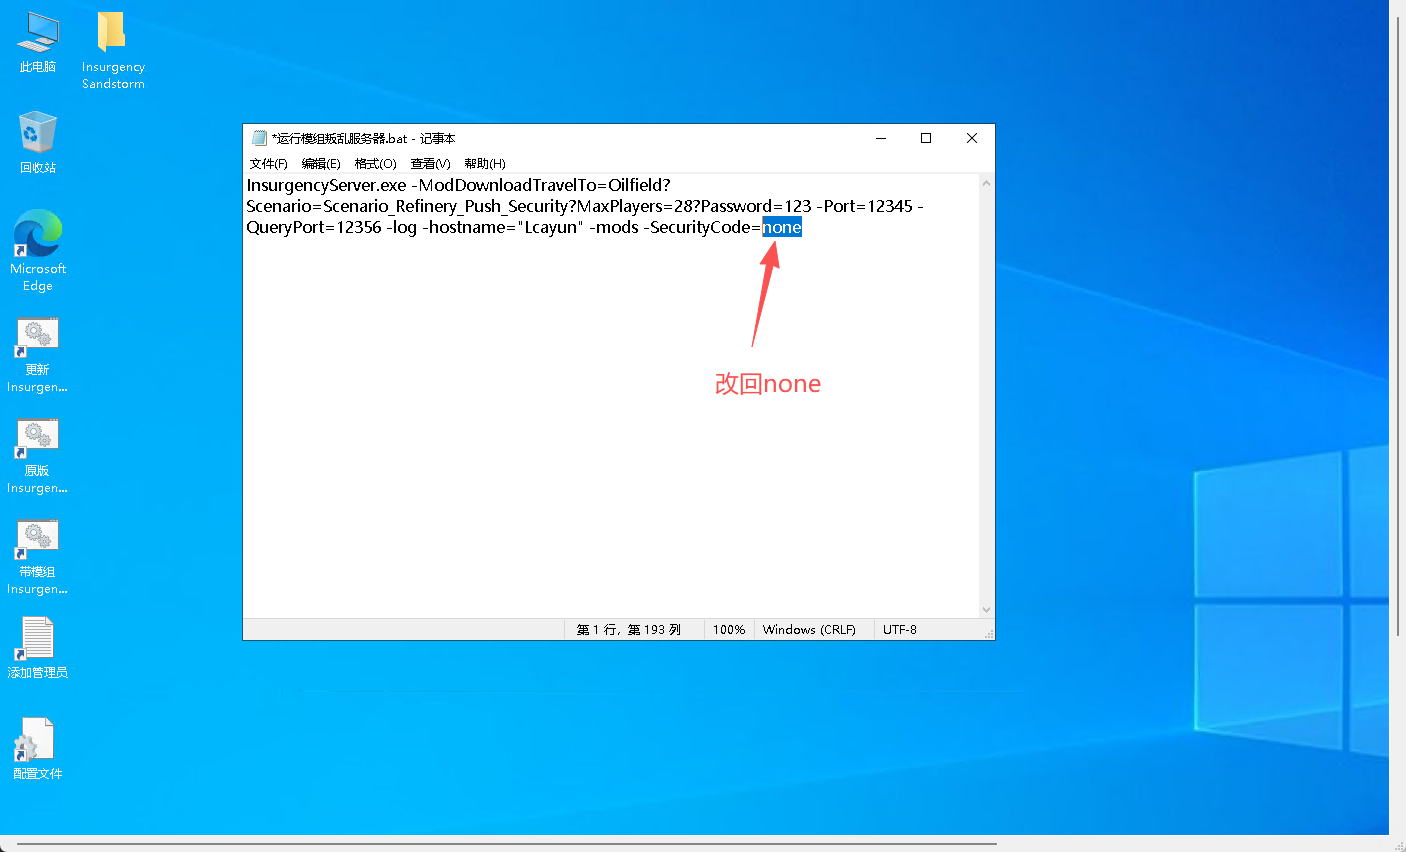
Task: Click the -ModDownloadTravelTo=Oilfield? text
Action: pyautogui.click(x=541, y=185)
